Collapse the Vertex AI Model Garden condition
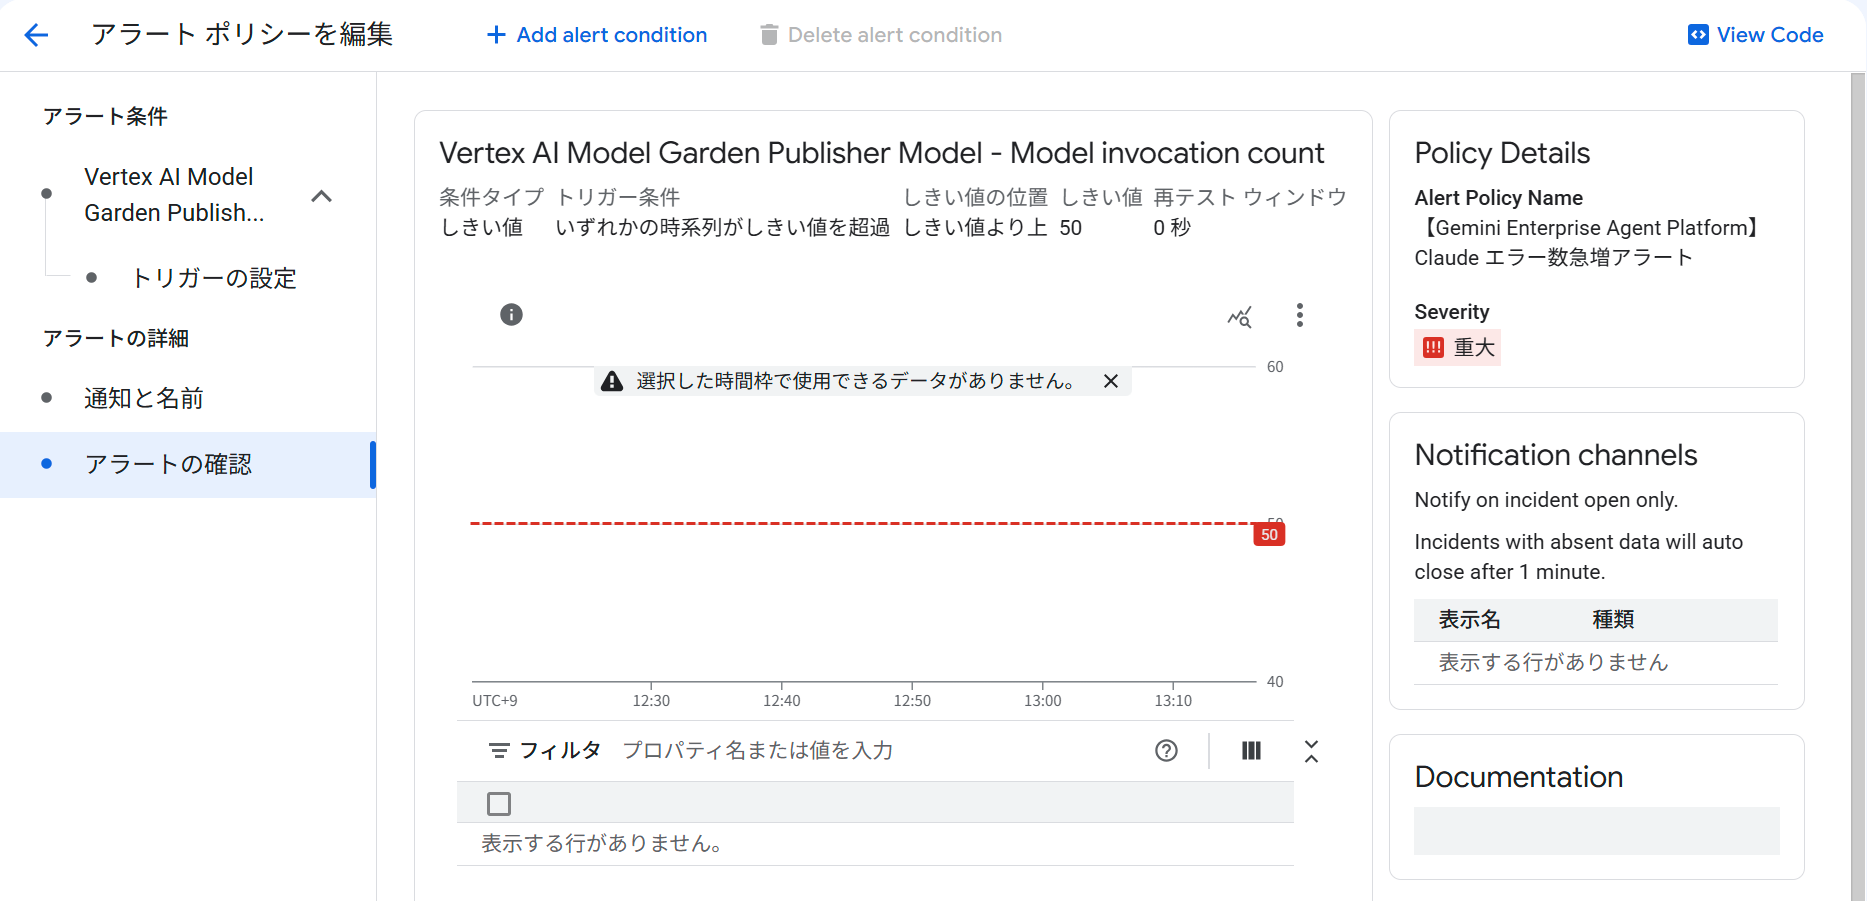1867x901 pixels. [x=321, y=196]
